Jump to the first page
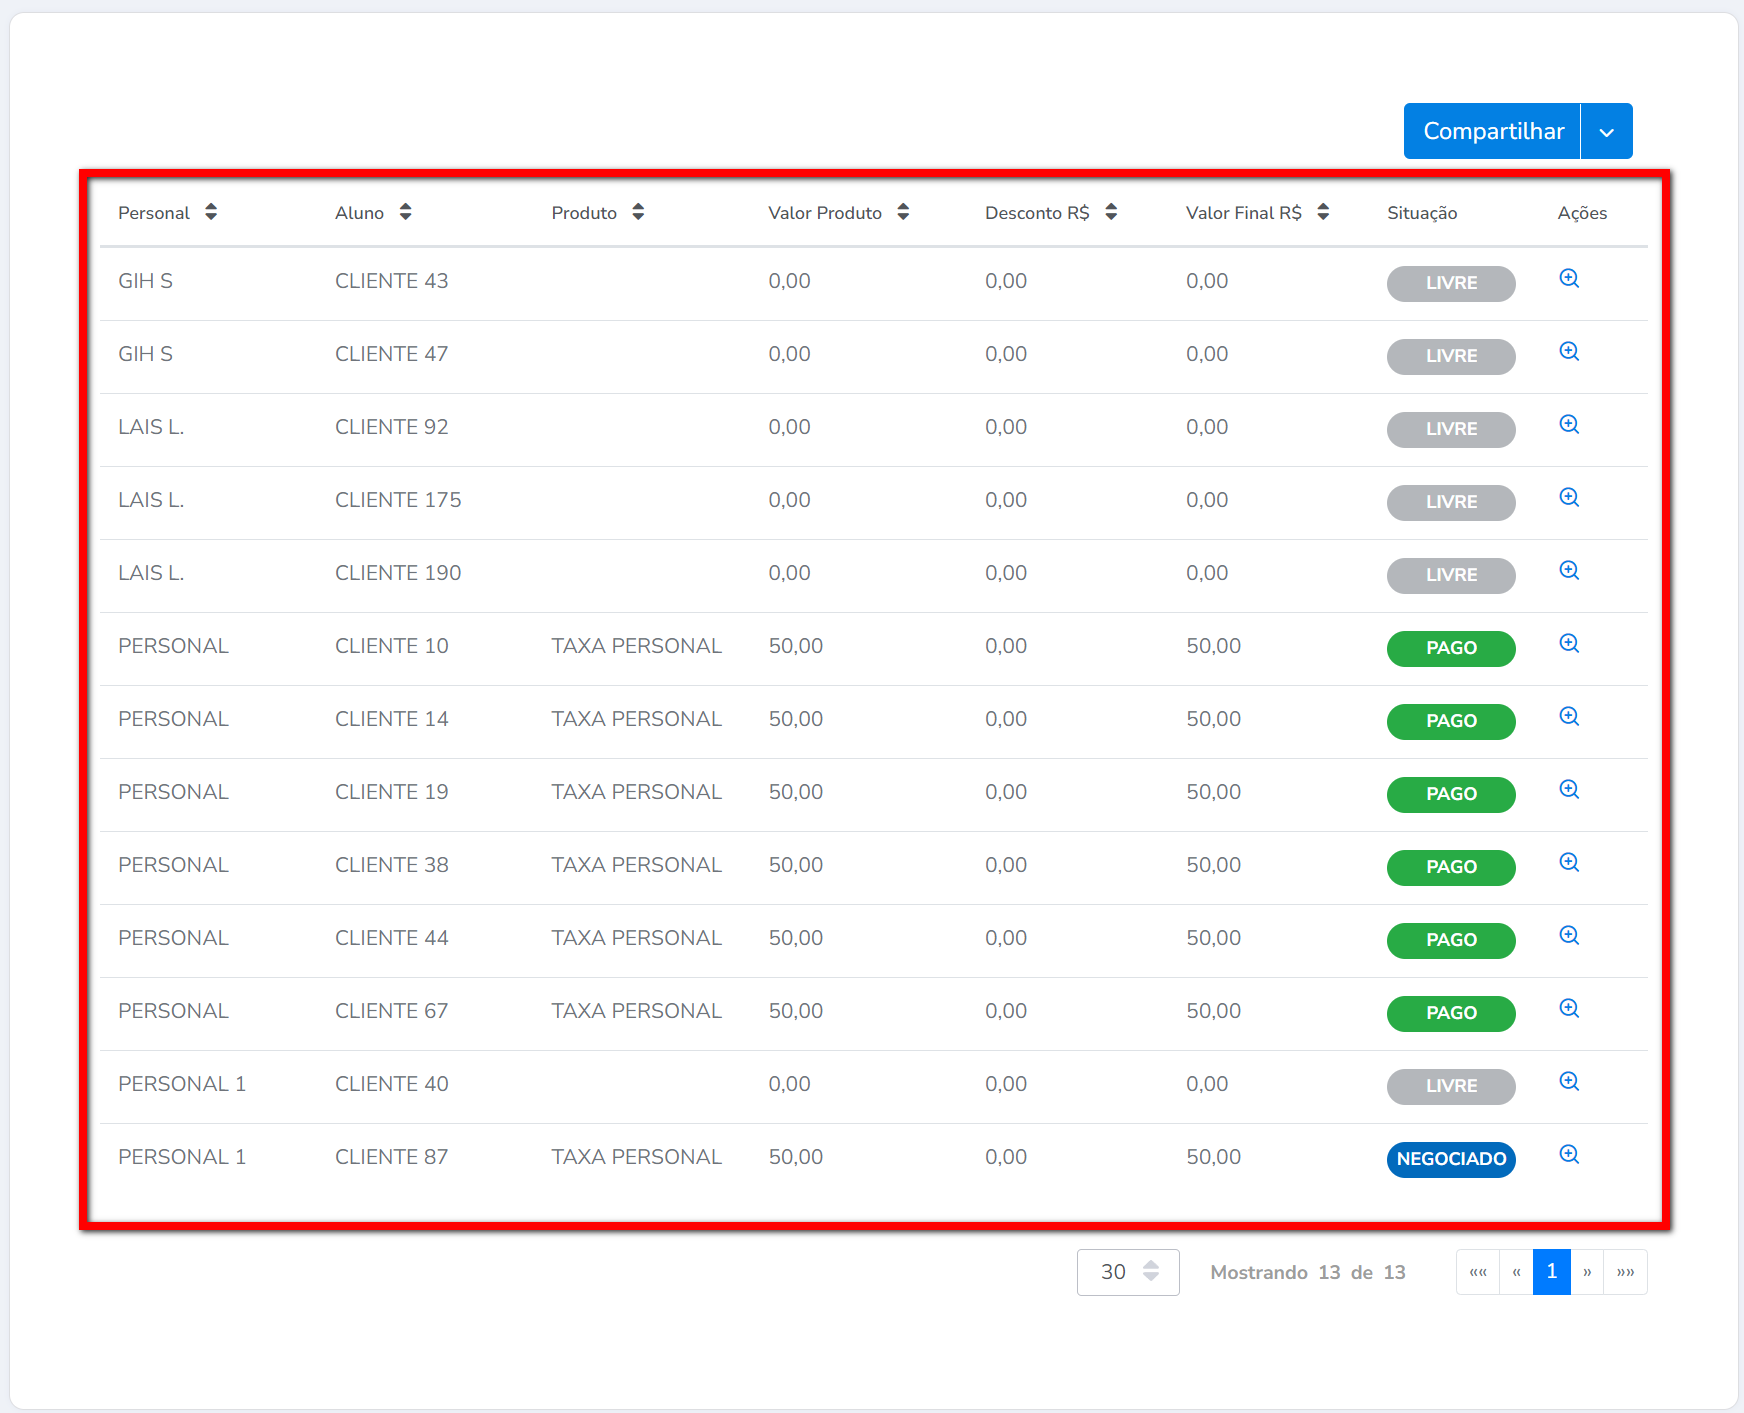 [1478, 1272]
